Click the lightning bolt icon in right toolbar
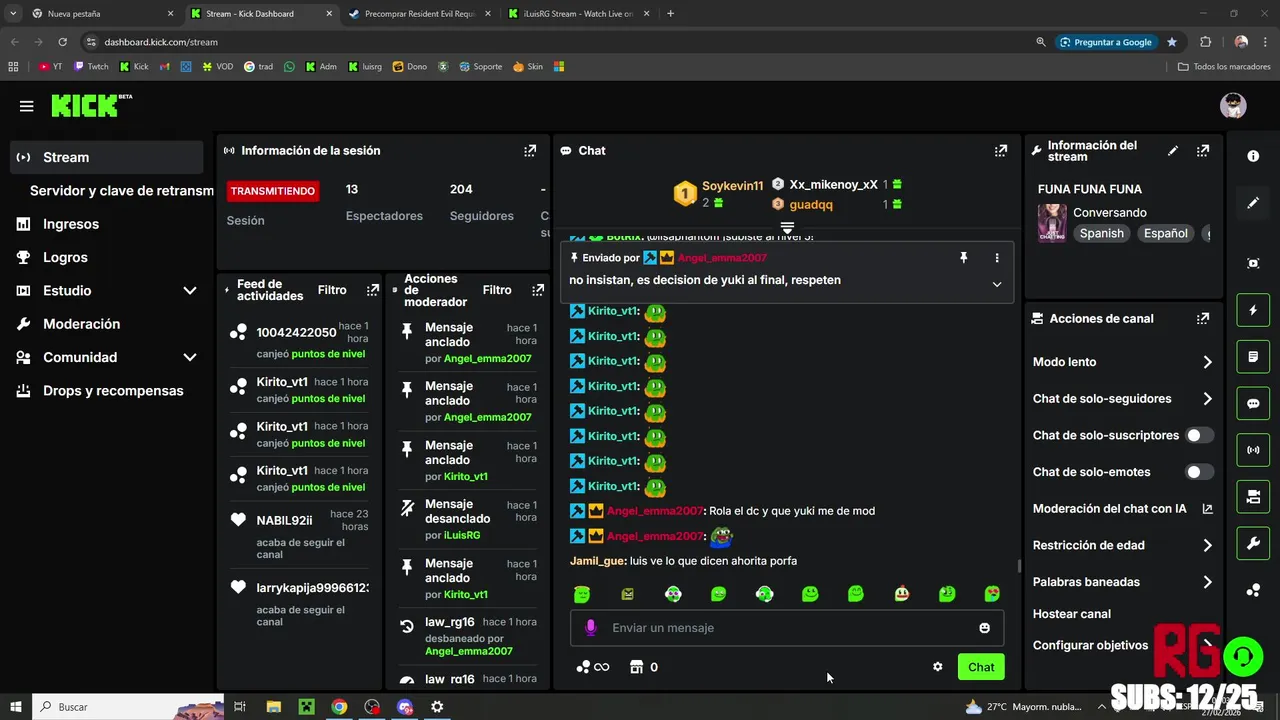Image resolution: width=1280 pixels, height=720 pixels. [1253, 310]
